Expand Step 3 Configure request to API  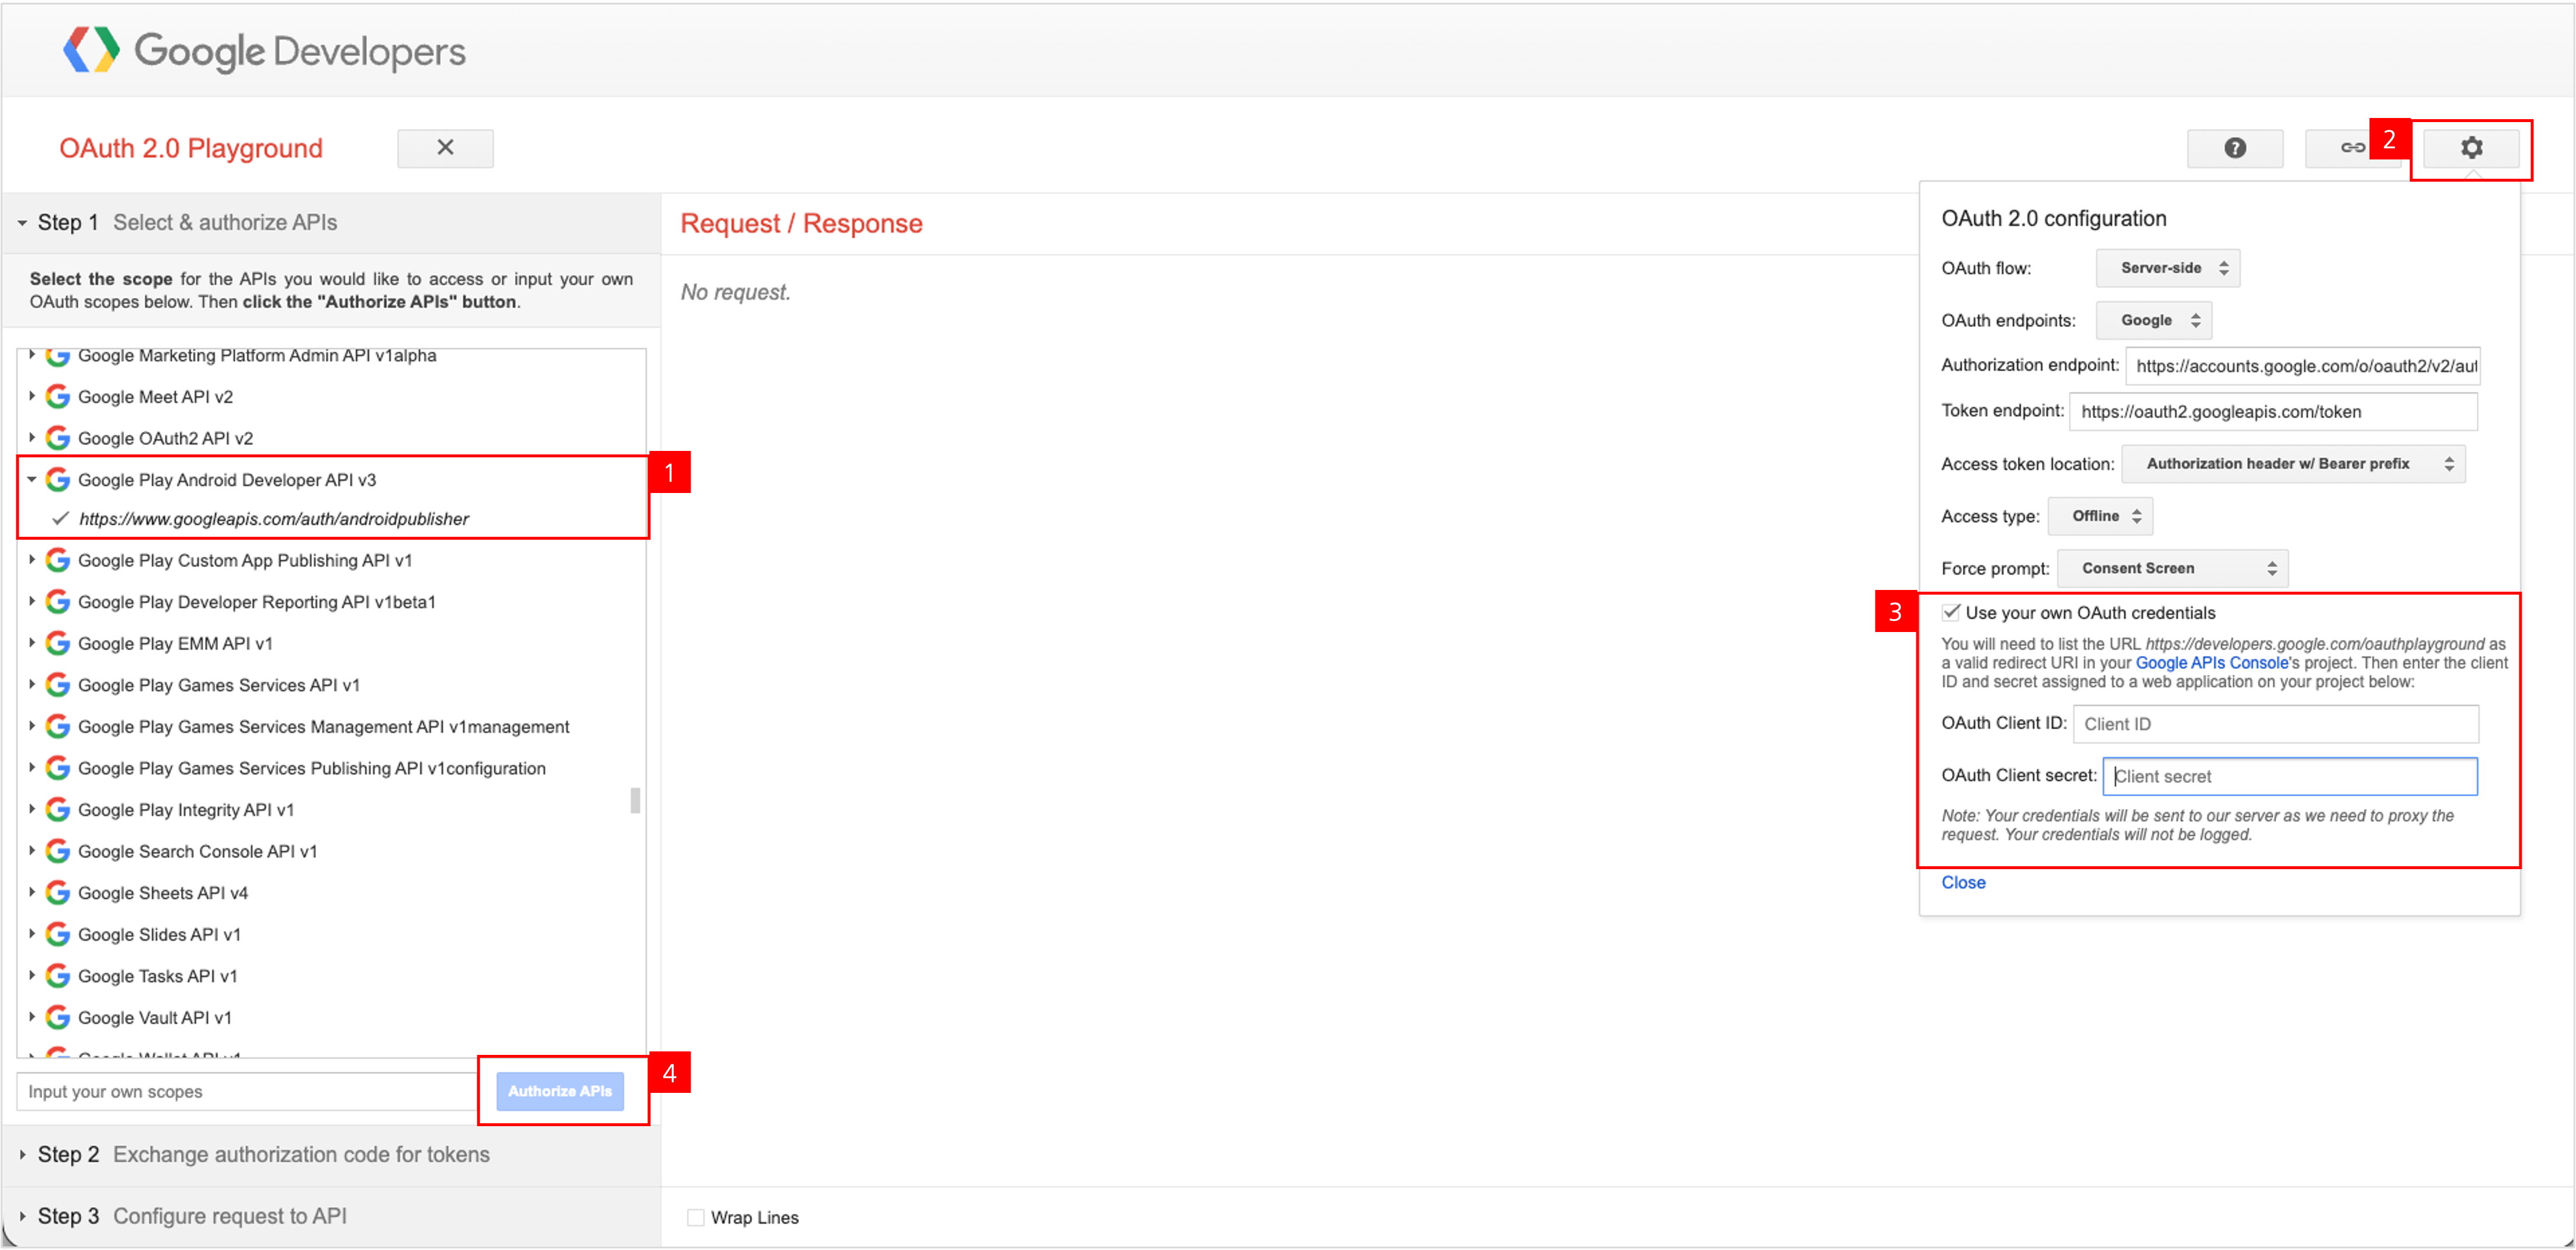(22, 1217)
